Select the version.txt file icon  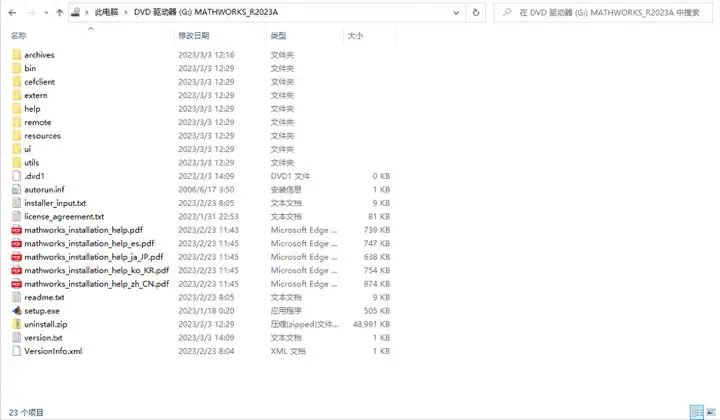(17, 337)
